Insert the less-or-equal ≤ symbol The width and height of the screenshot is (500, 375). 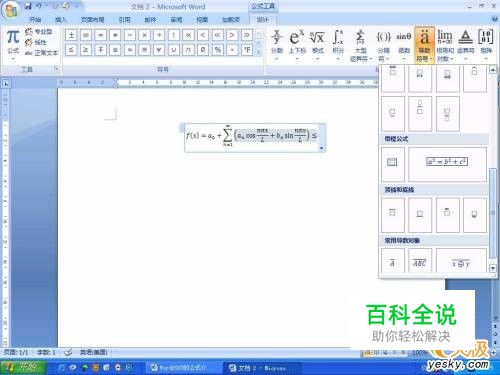point(71,50)
